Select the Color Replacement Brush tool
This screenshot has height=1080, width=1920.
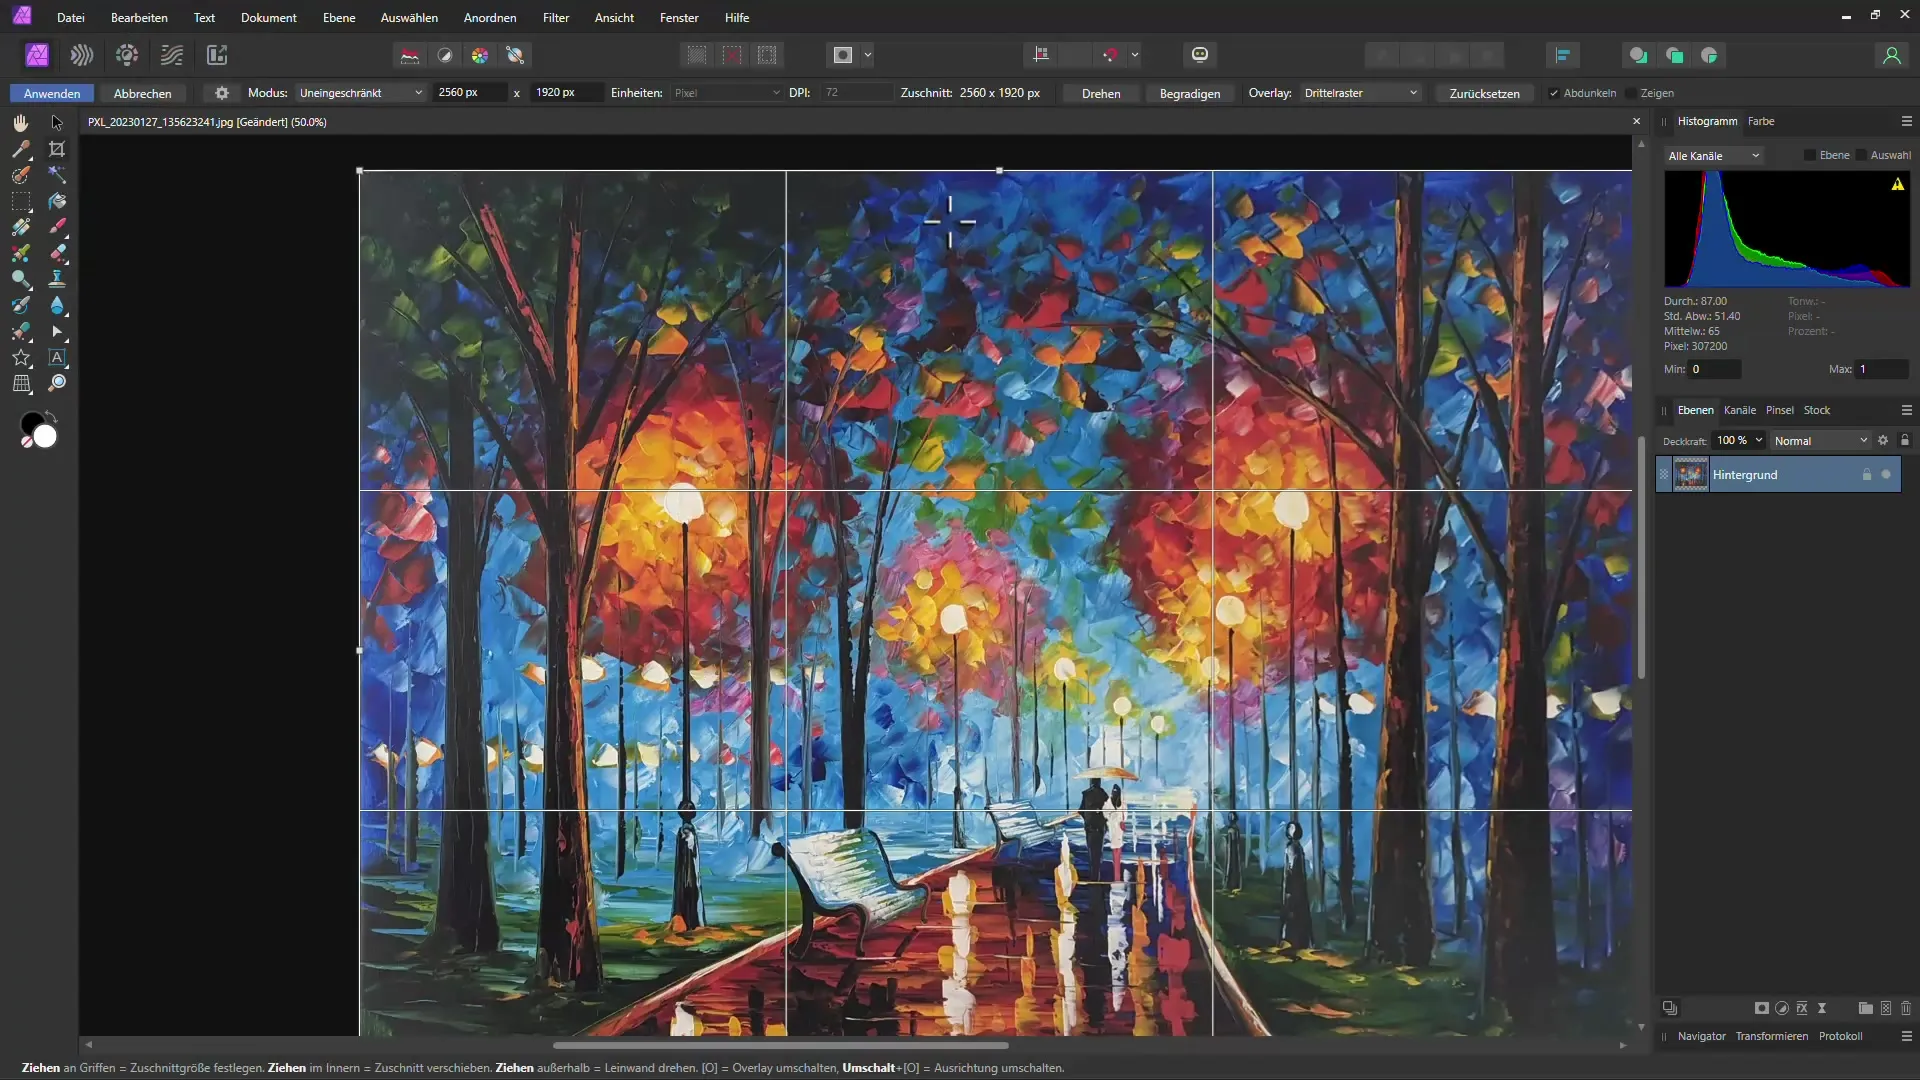click(x=21, y=253)
